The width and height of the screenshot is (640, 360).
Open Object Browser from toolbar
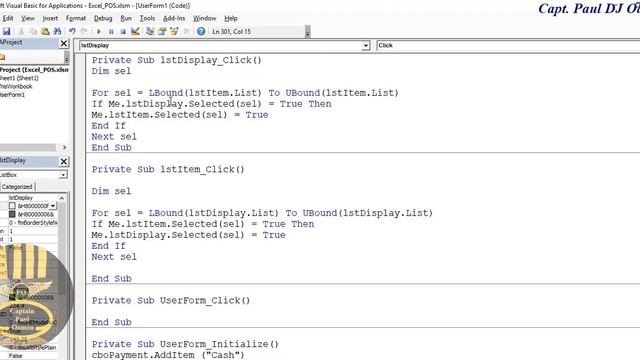(174, 31)
